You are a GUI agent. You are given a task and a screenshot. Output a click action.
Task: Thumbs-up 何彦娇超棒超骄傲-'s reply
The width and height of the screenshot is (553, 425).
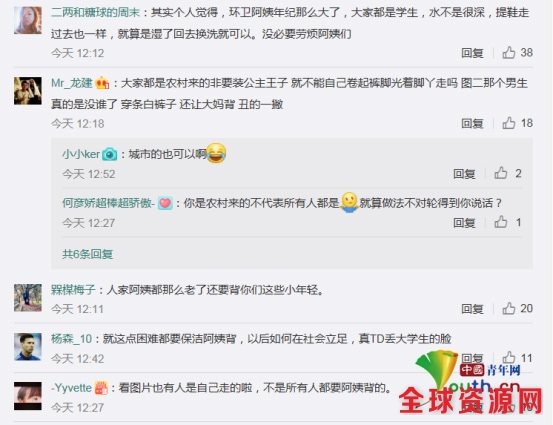tap(500, 222)
